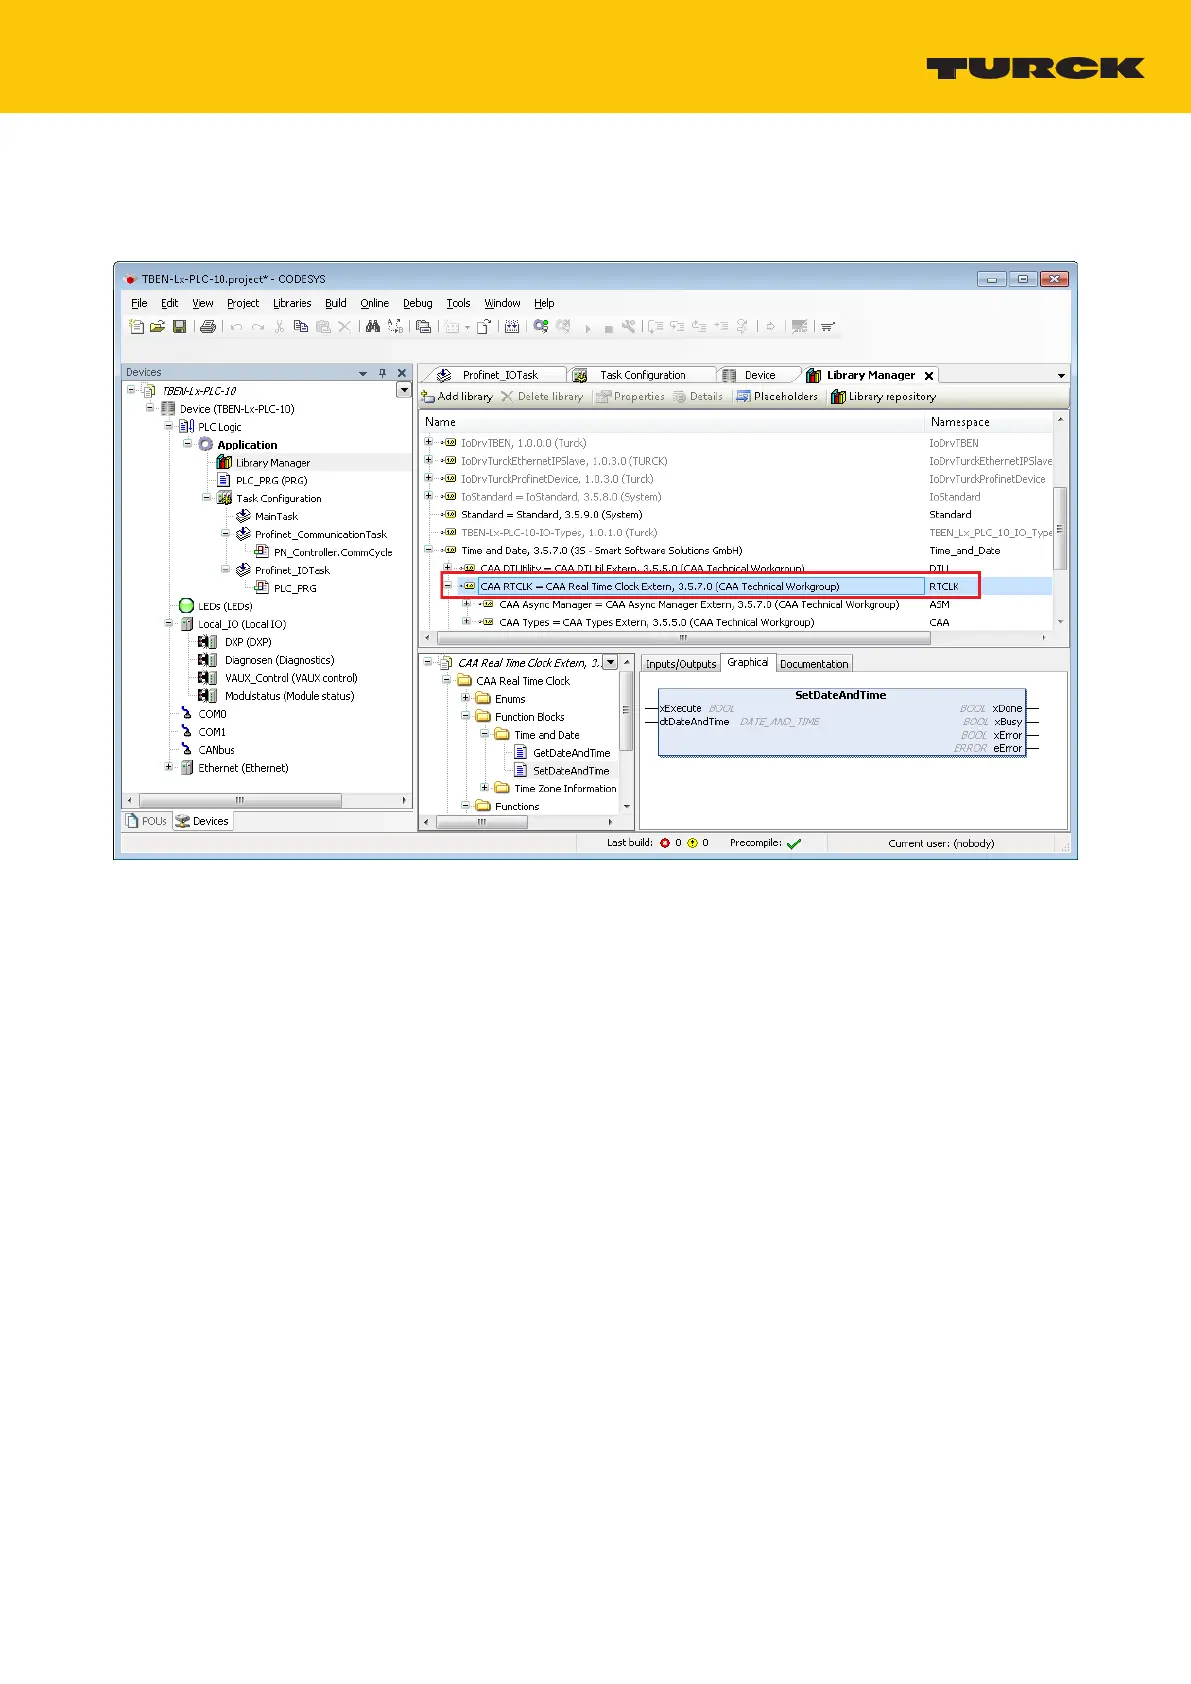
Task: Click the DXP (DXP) module icon
Action: coord(208,642)
